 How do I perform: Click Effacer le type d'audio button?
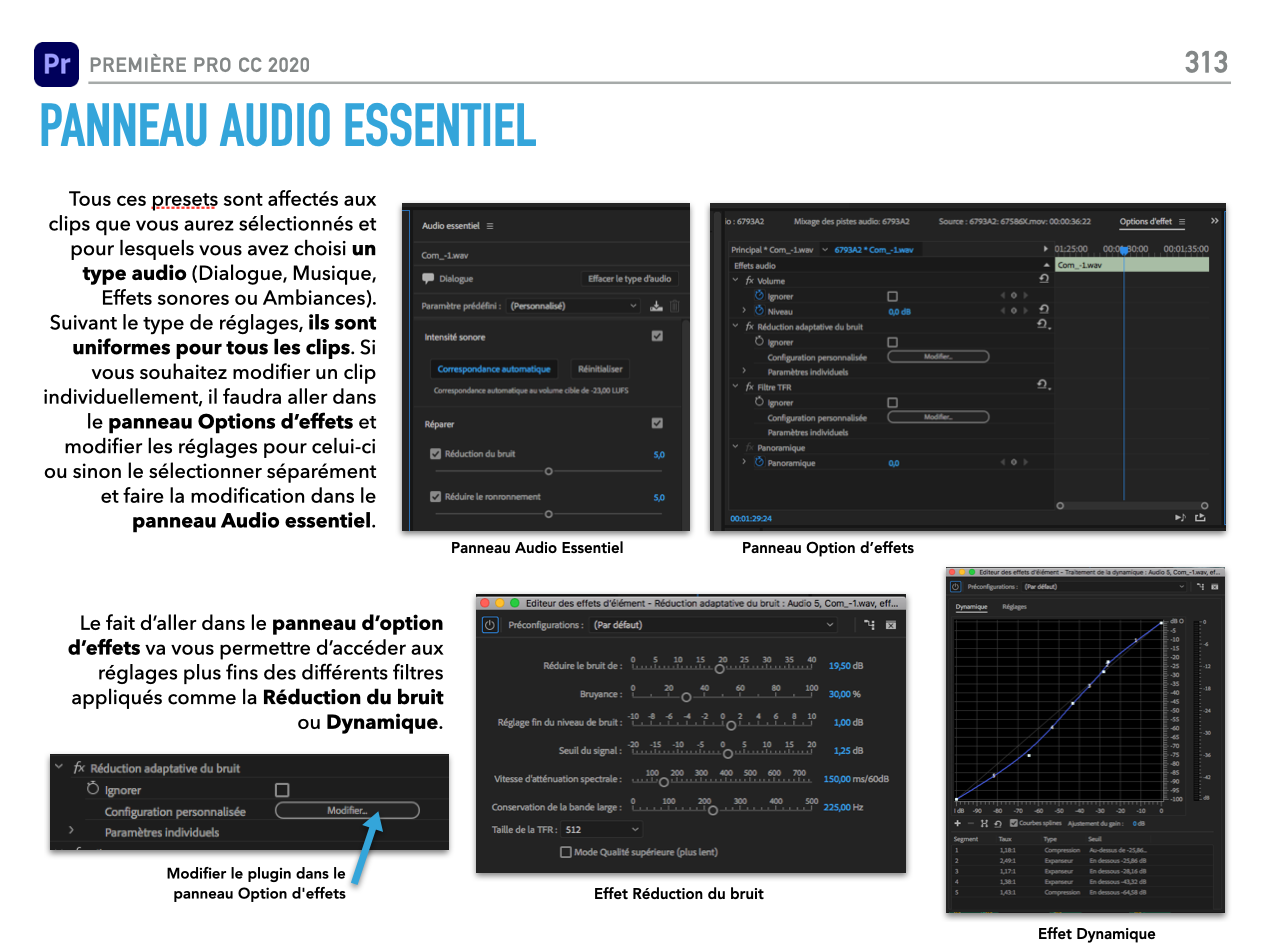pyautogui.click(x=629, y=279)
